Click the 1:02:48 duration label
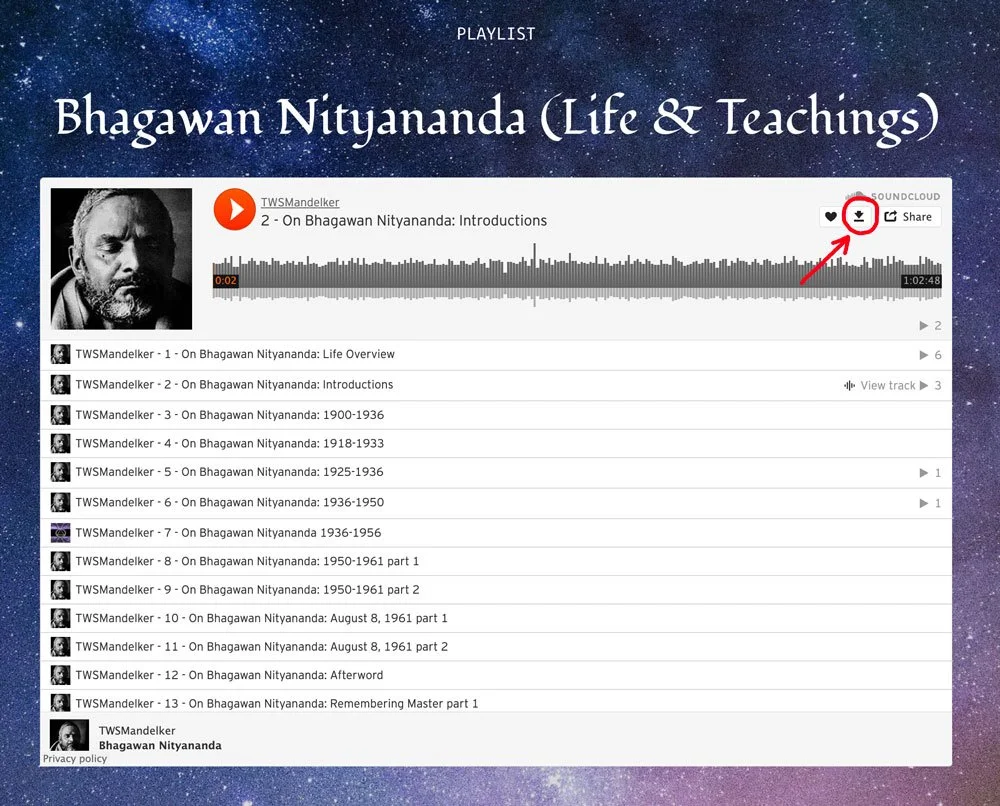Screen dimensions: 1000x806 tap(921, 281)
